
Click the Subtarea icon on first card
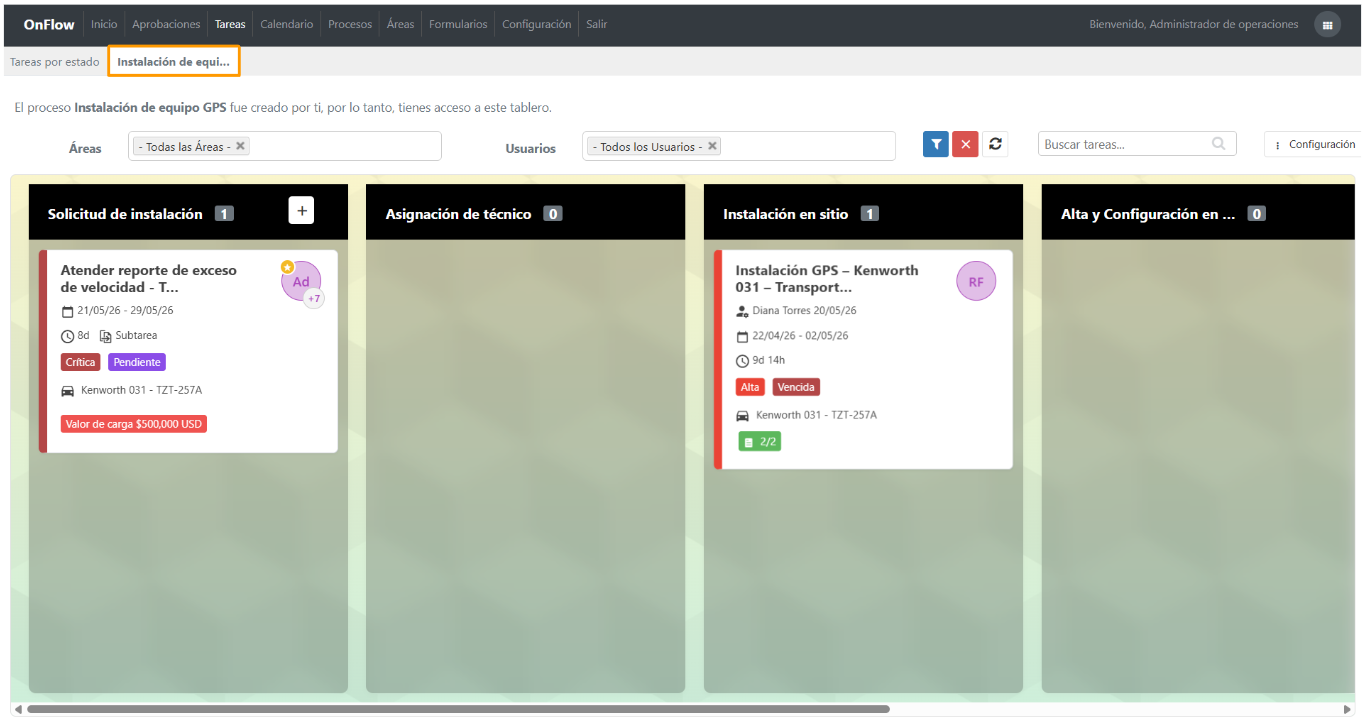[x=105, y=336]
